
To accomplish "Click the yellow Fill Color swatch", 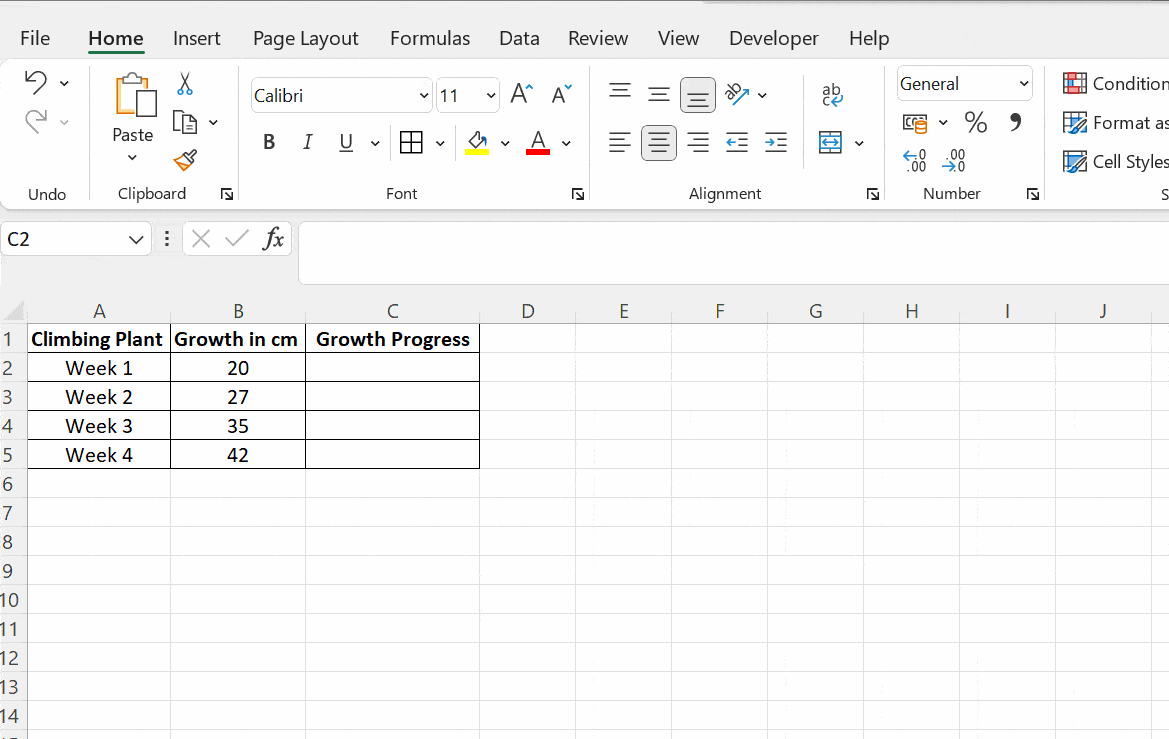I will tap(477, 150).
